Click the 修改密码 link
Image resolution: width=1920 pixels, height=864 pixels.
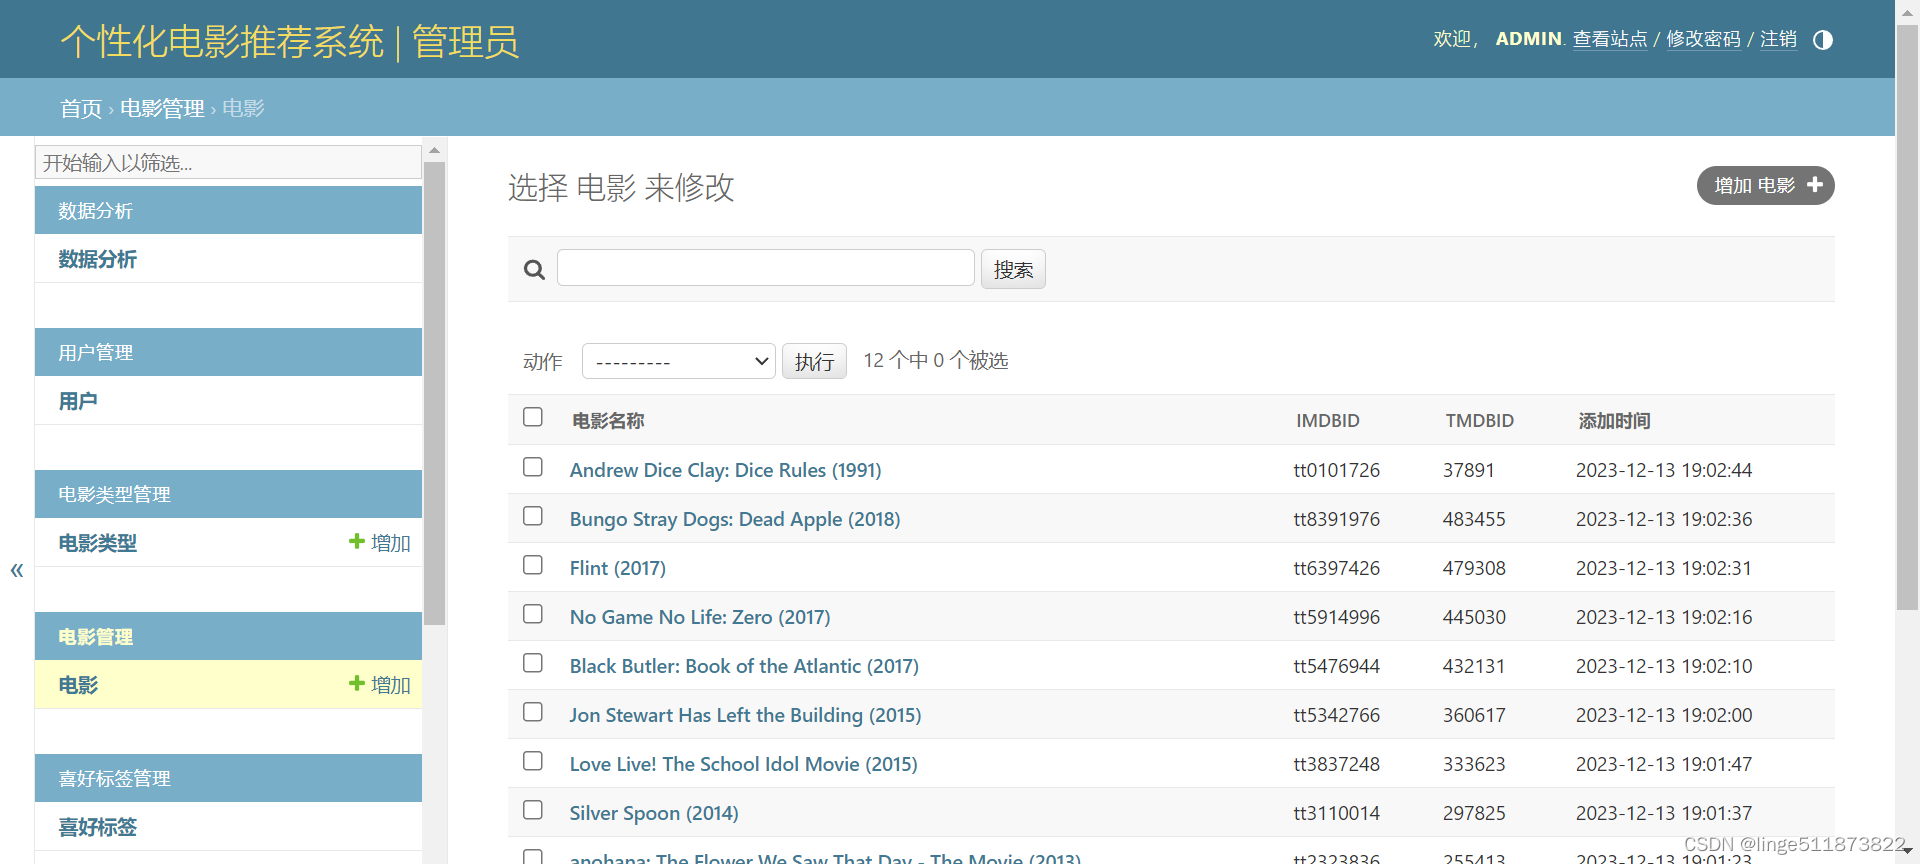[1703, 39]
